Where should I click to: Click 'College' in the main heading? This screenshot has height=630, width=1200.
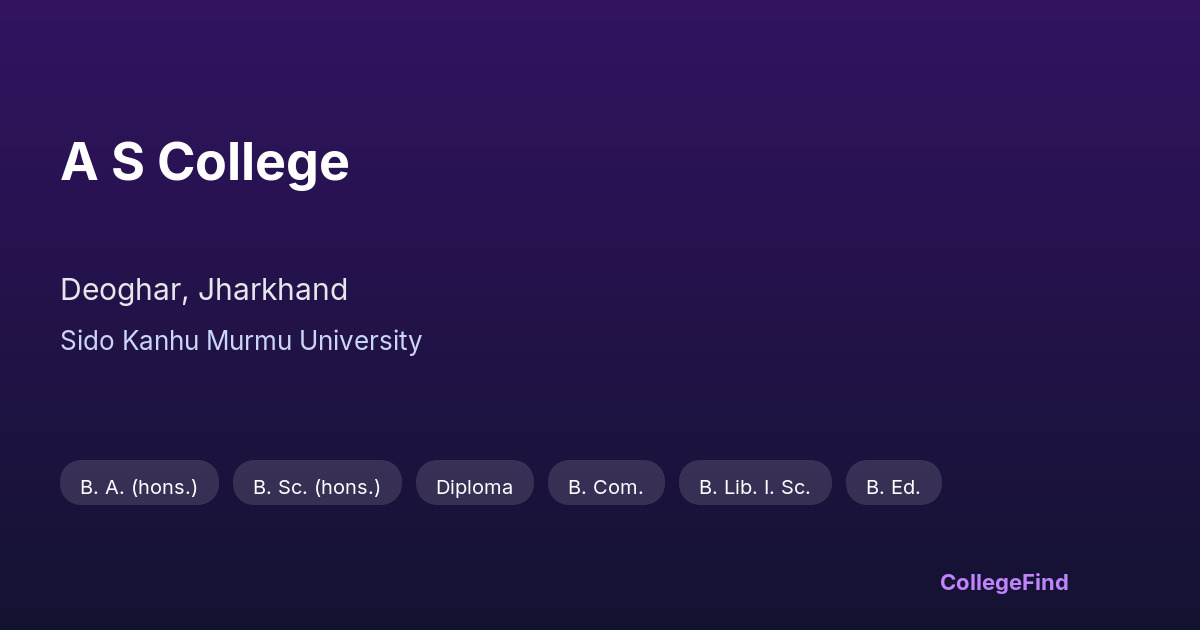pyautogui.click(x=253, y=162)
